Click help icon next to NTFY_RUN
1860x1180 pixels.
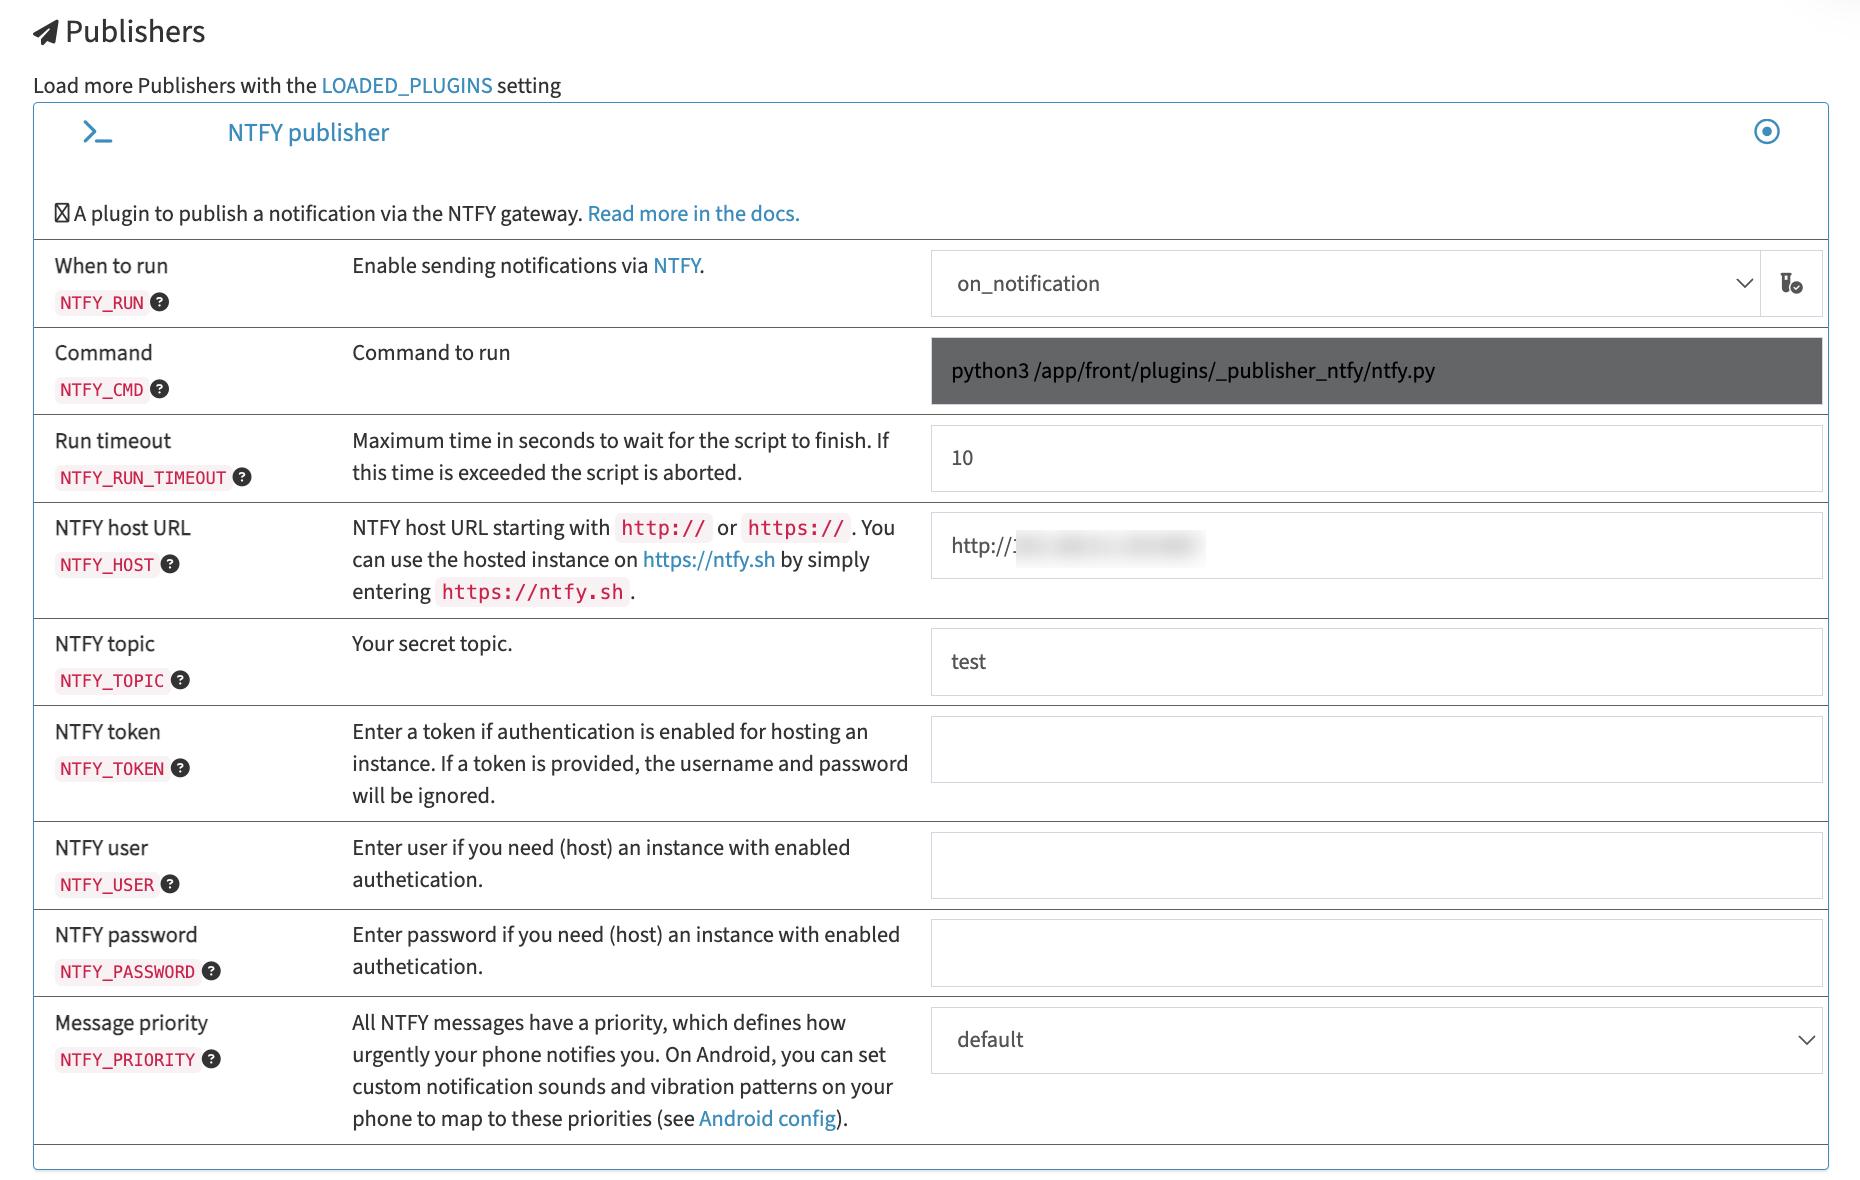click(160, 302)
